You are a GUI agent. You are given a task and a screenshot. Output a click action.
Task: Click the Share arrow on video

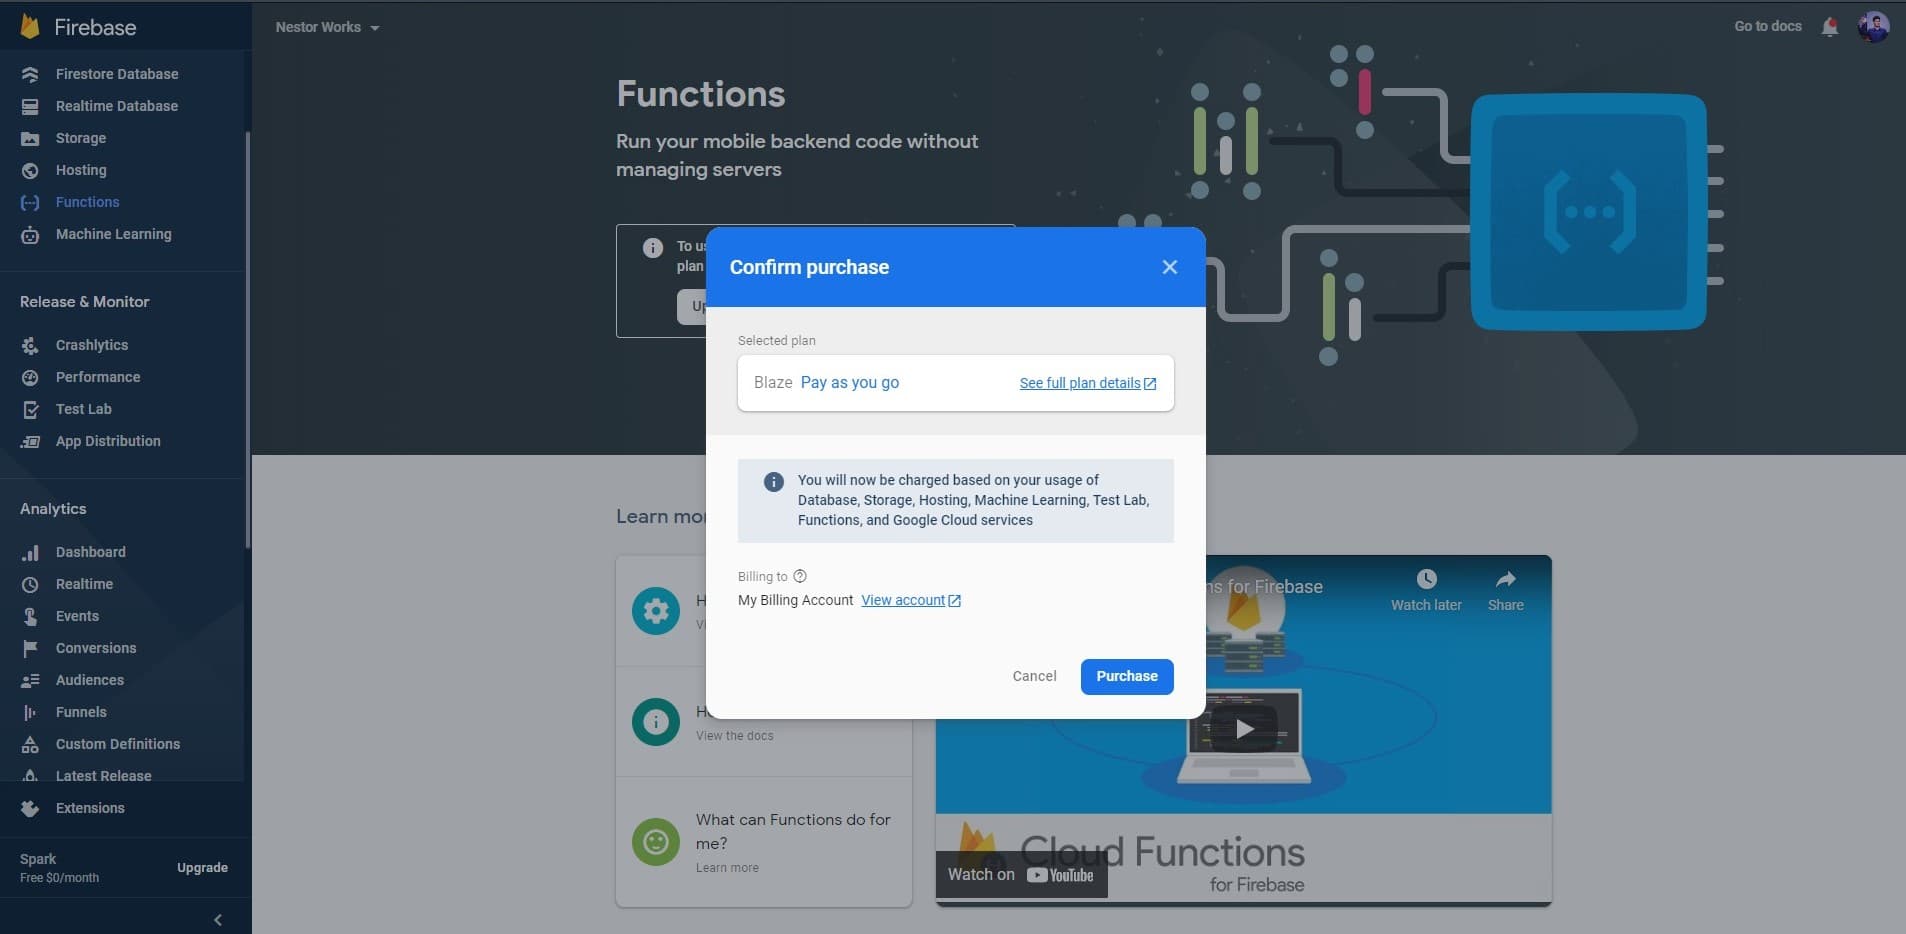coord(1505,580)
